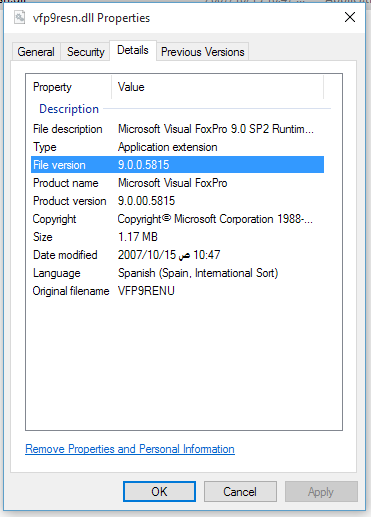The image size is (371, 517).
Task: Select the Details tab
Action: click(x=133, y=50)
